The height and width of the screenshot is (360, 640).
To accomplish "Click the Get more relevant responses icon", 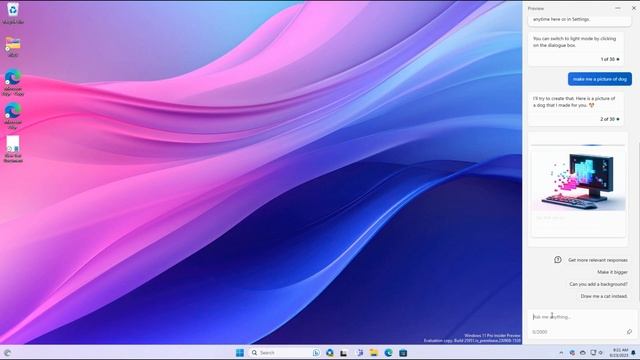I will (558, 260).
